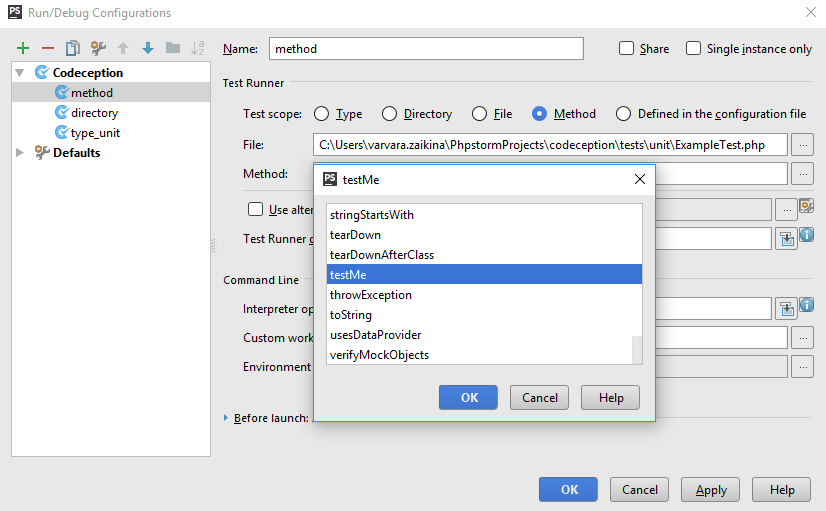Image resolution: width=826 pixels, height=511 pixels.
Task: Move configuration down arrow icon
Action: click(148, 48)
